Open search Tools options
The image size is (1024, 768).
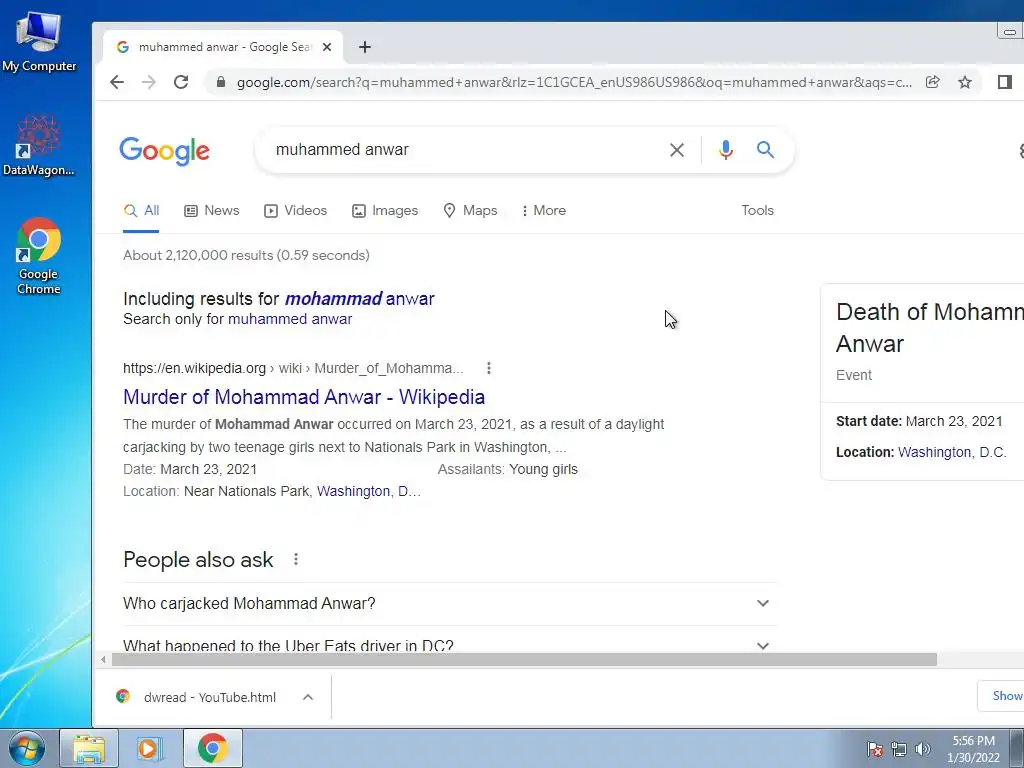pos(758,210)
